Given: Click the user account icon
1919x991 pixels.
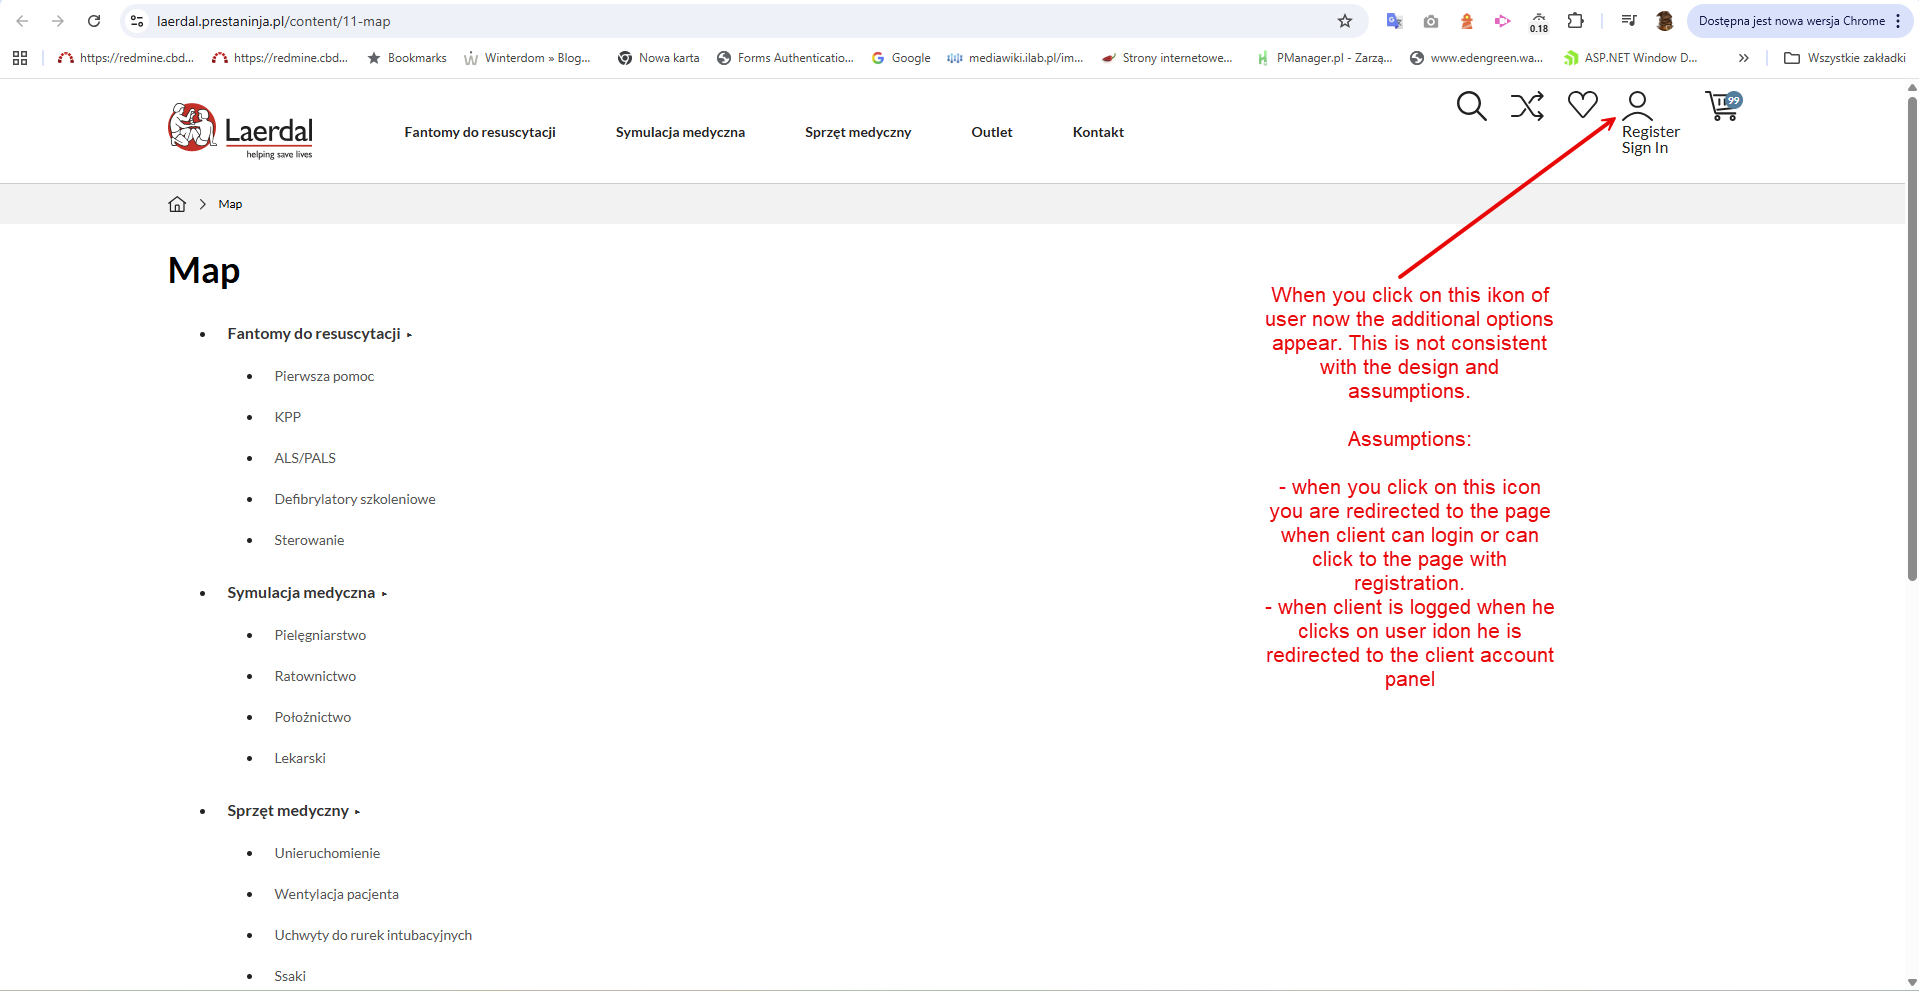Looking at the screenshot, I should pyautogui.click(x=1637, y=105).
